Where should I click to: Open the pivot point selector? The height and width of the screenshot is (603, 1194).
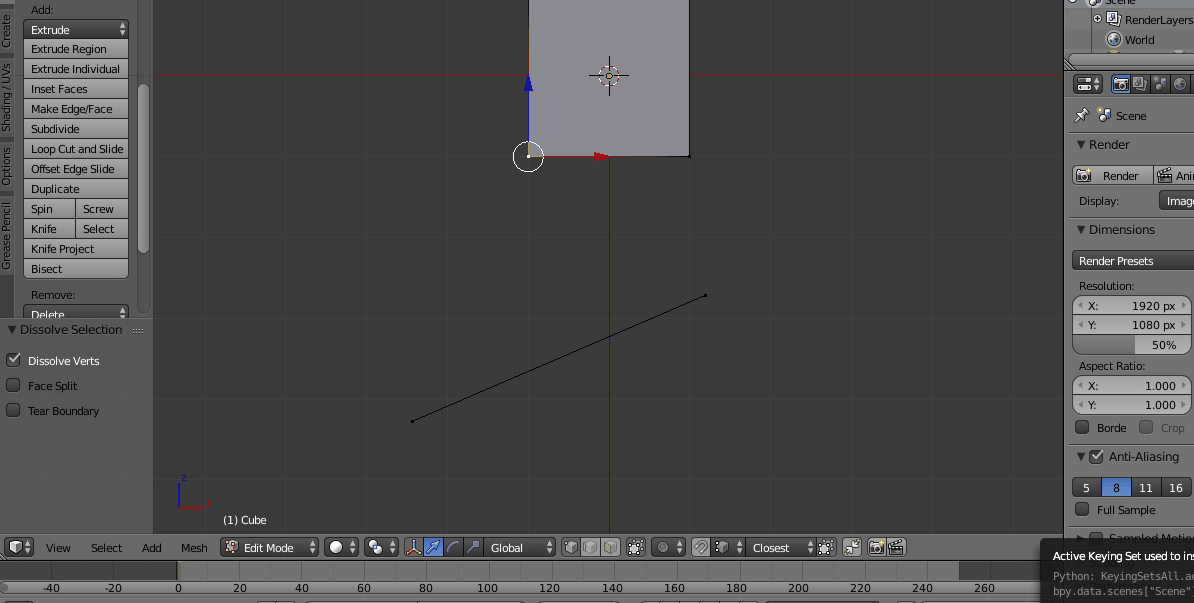[381, 547]
